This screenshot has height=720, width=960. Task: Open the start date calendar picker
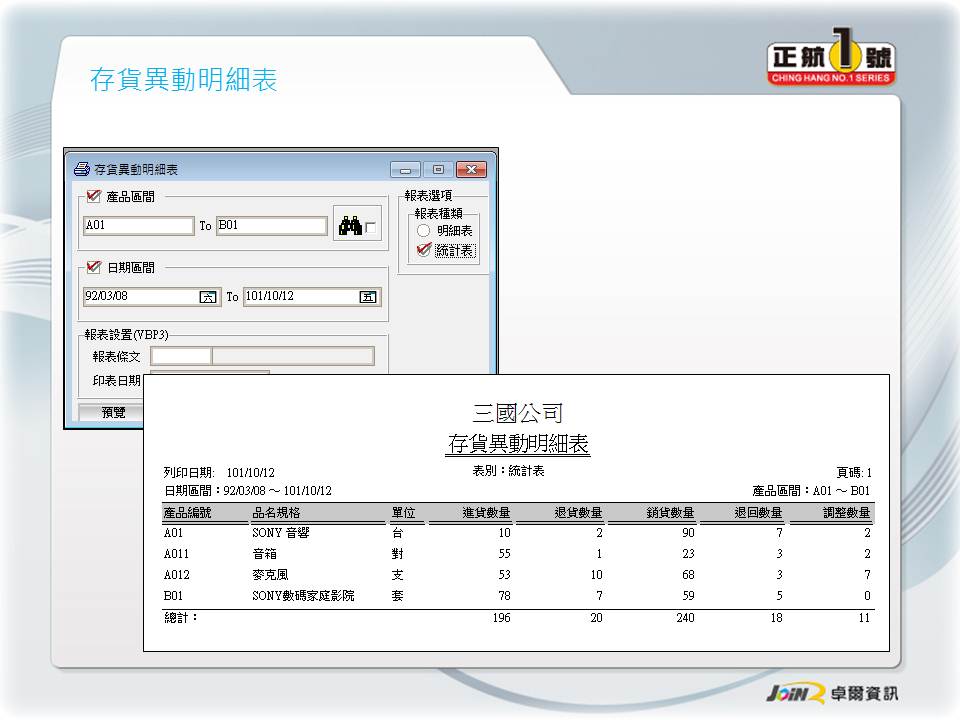coord(208,297)
